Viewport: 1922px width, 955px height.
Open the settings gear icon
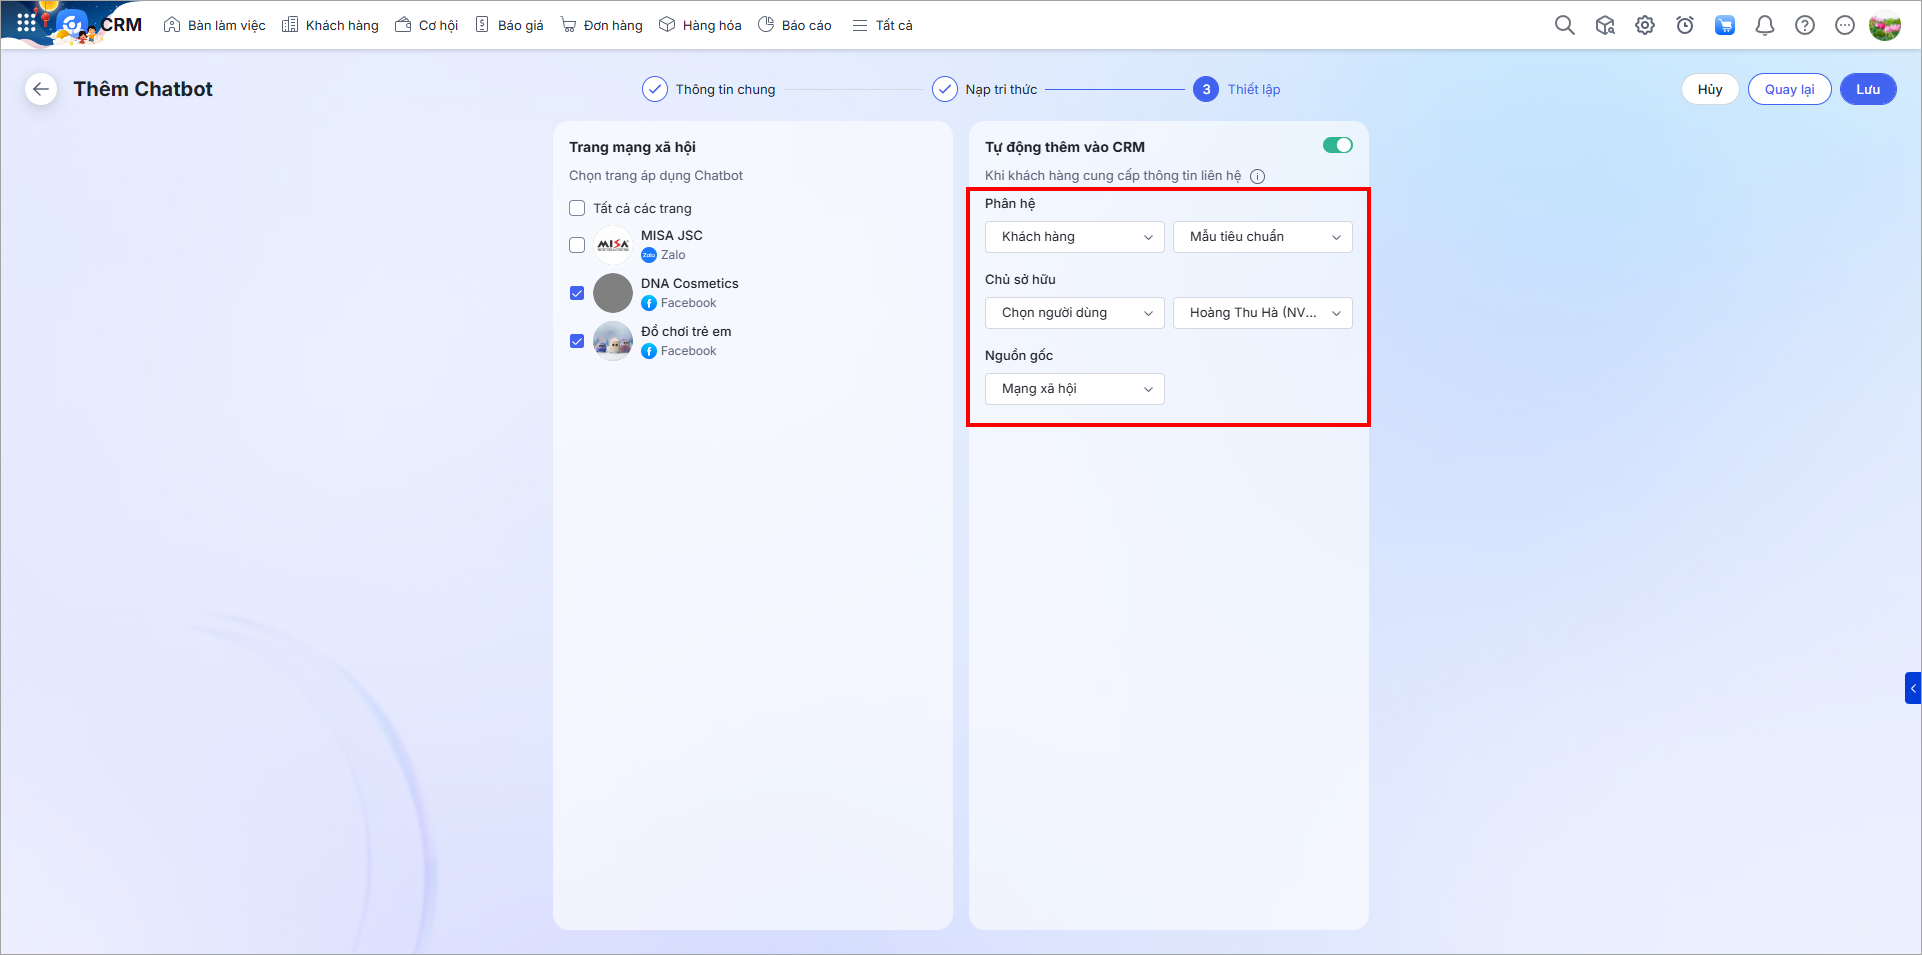pyautogui.click(x=1644, y=25)
